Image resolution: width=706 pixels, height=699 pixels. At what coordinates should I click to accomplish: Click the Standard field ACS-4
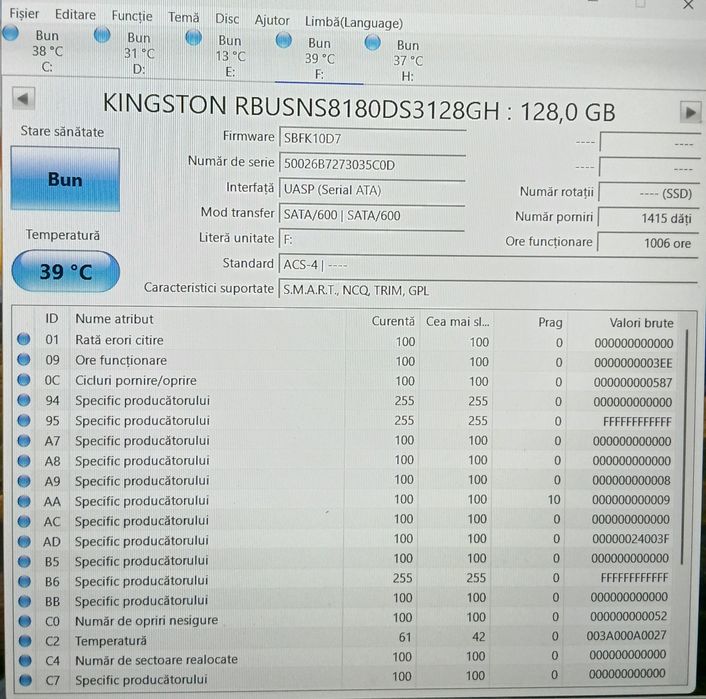(x=488, y=265)
